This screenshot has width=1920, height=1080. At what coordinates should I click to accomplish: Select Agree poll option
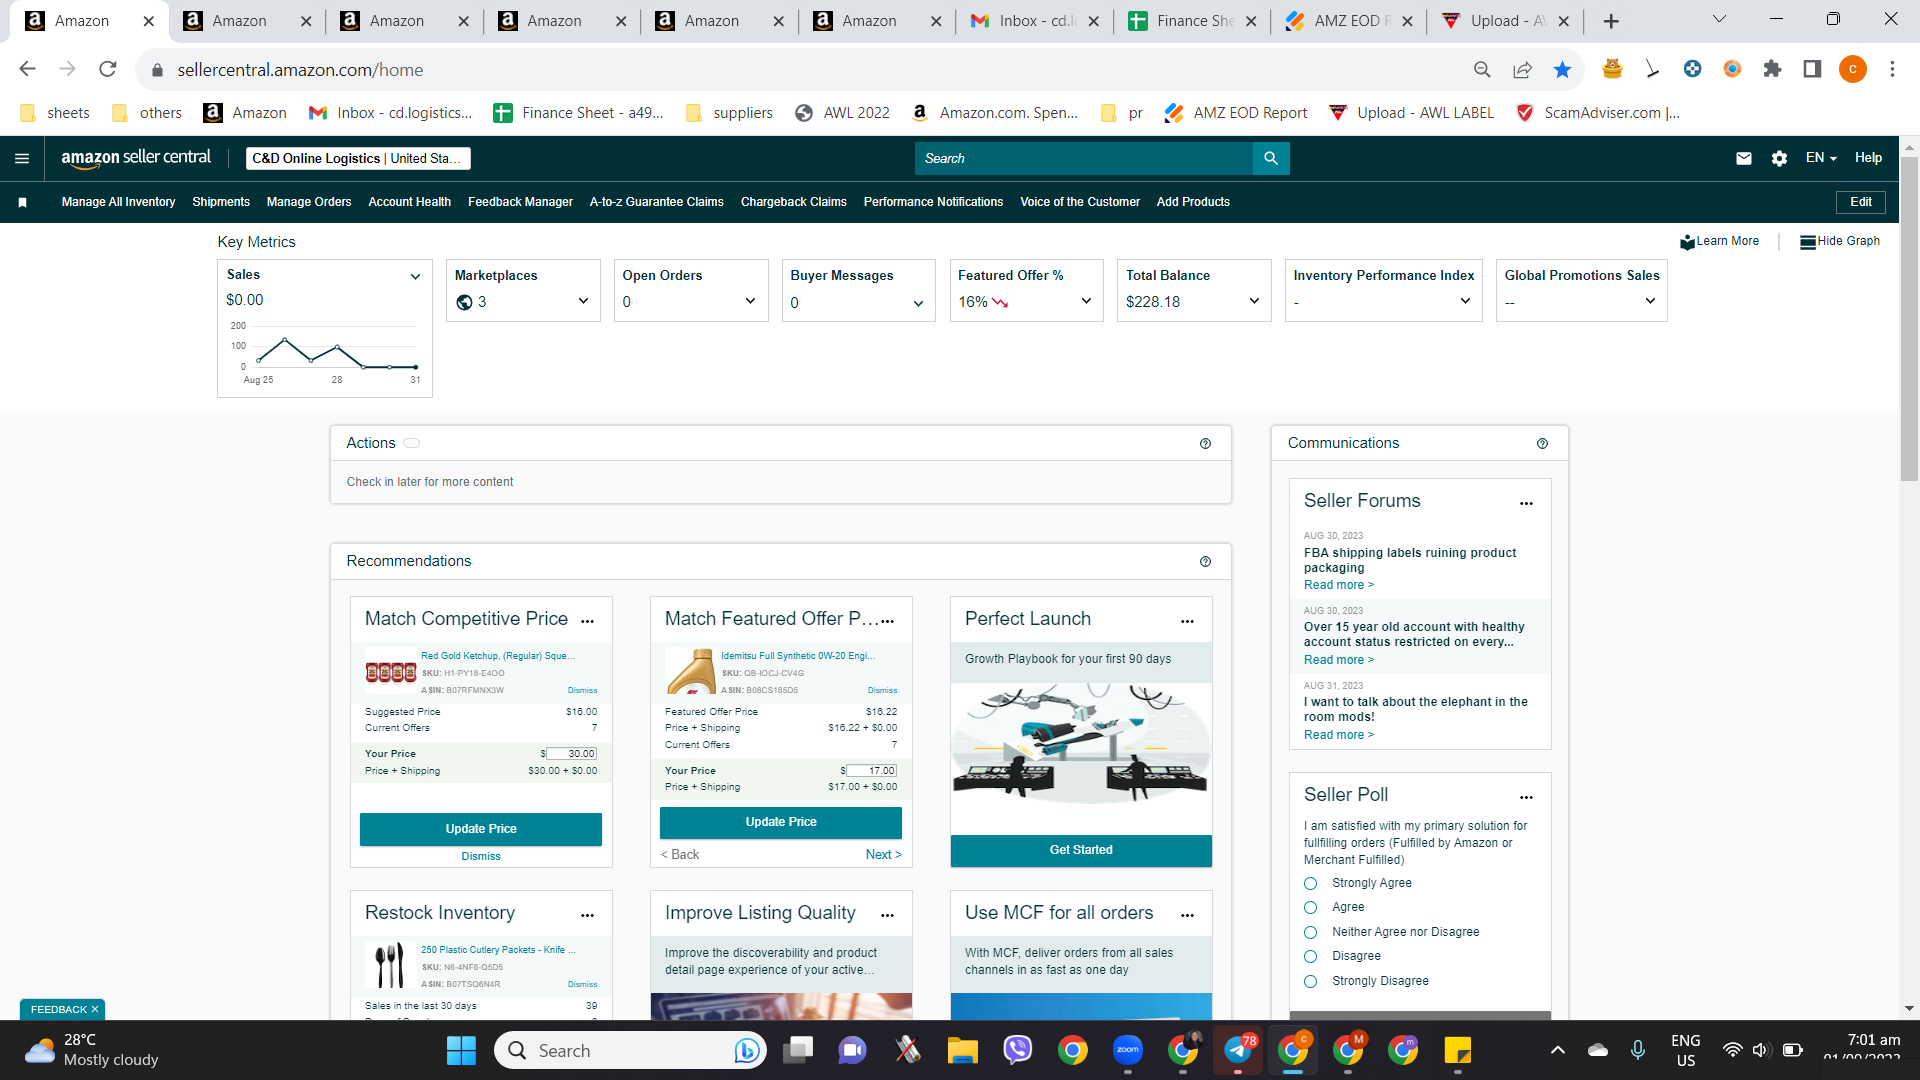pyautogui.click(x=1310, y=907)
